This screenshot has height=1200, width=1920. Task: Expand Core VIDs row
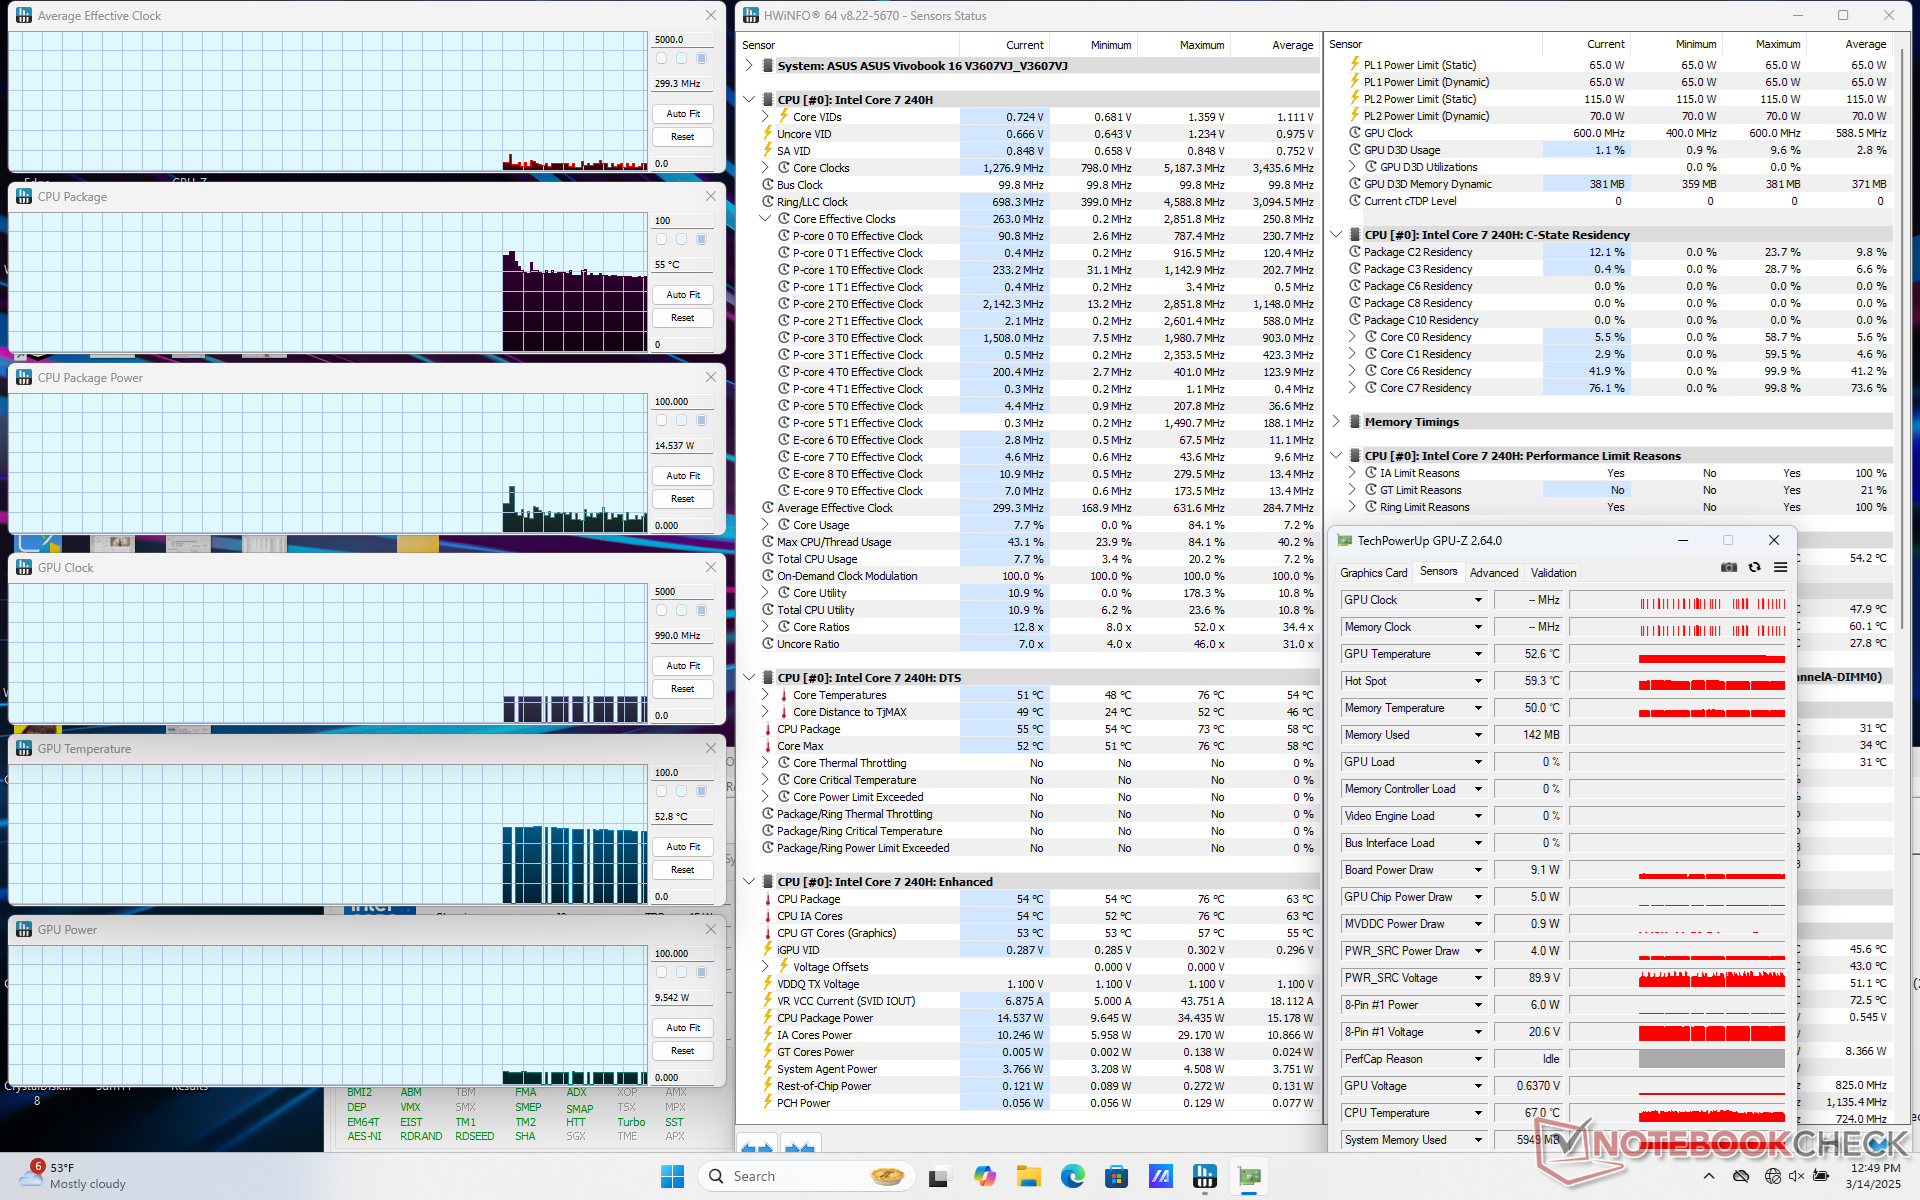point(765,117)
